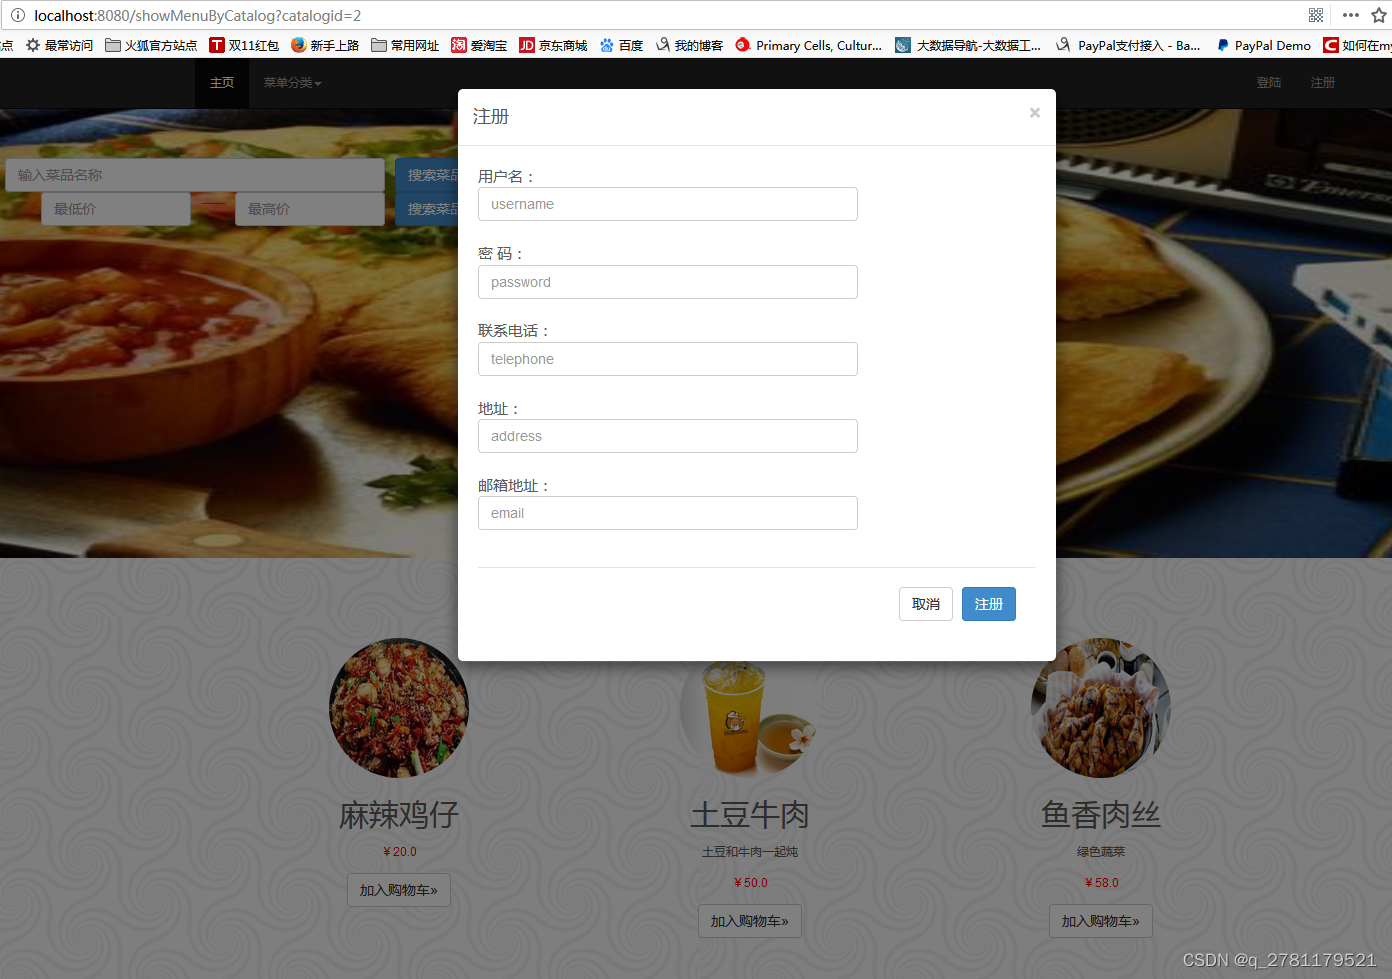Open the 京东商城 bookmark

[x=553, y=45]
